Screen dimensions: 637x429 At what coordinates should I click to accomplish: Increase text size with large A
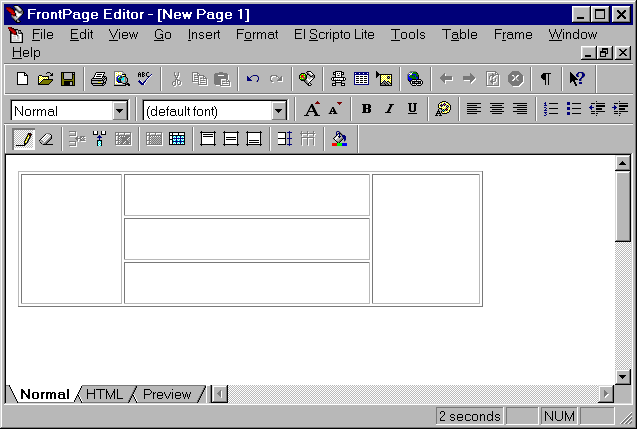312,109
